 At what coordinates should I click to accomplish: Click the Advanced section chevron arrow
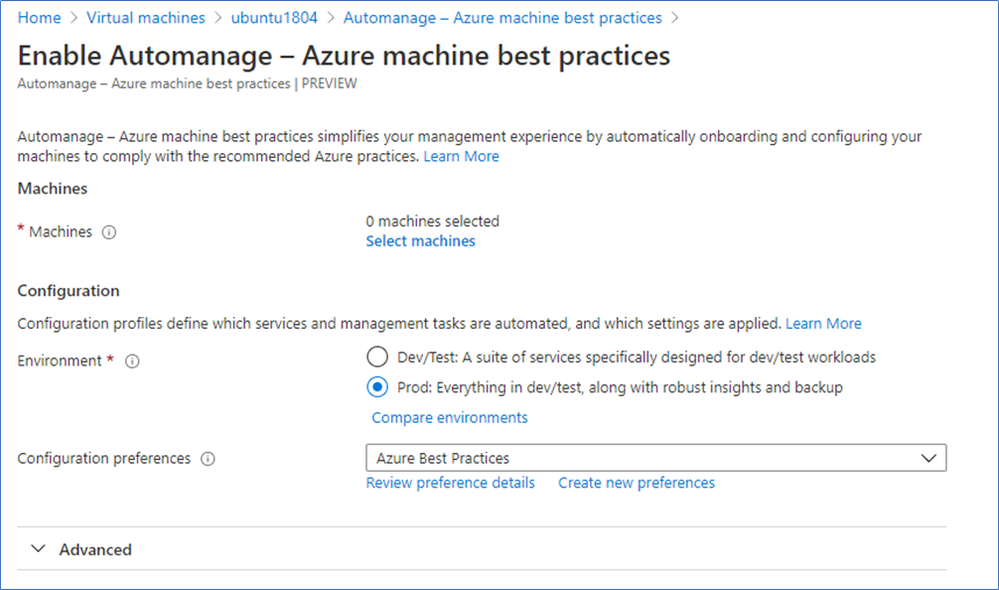[39, 549]
